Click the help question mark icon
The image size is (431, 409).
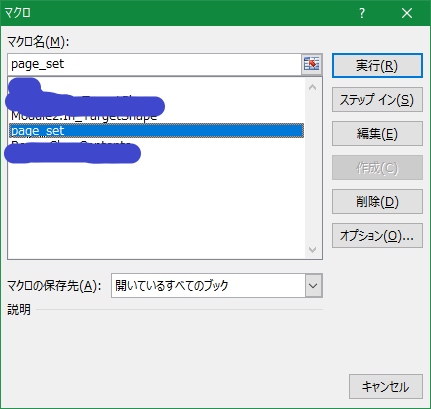pos(362,13)
